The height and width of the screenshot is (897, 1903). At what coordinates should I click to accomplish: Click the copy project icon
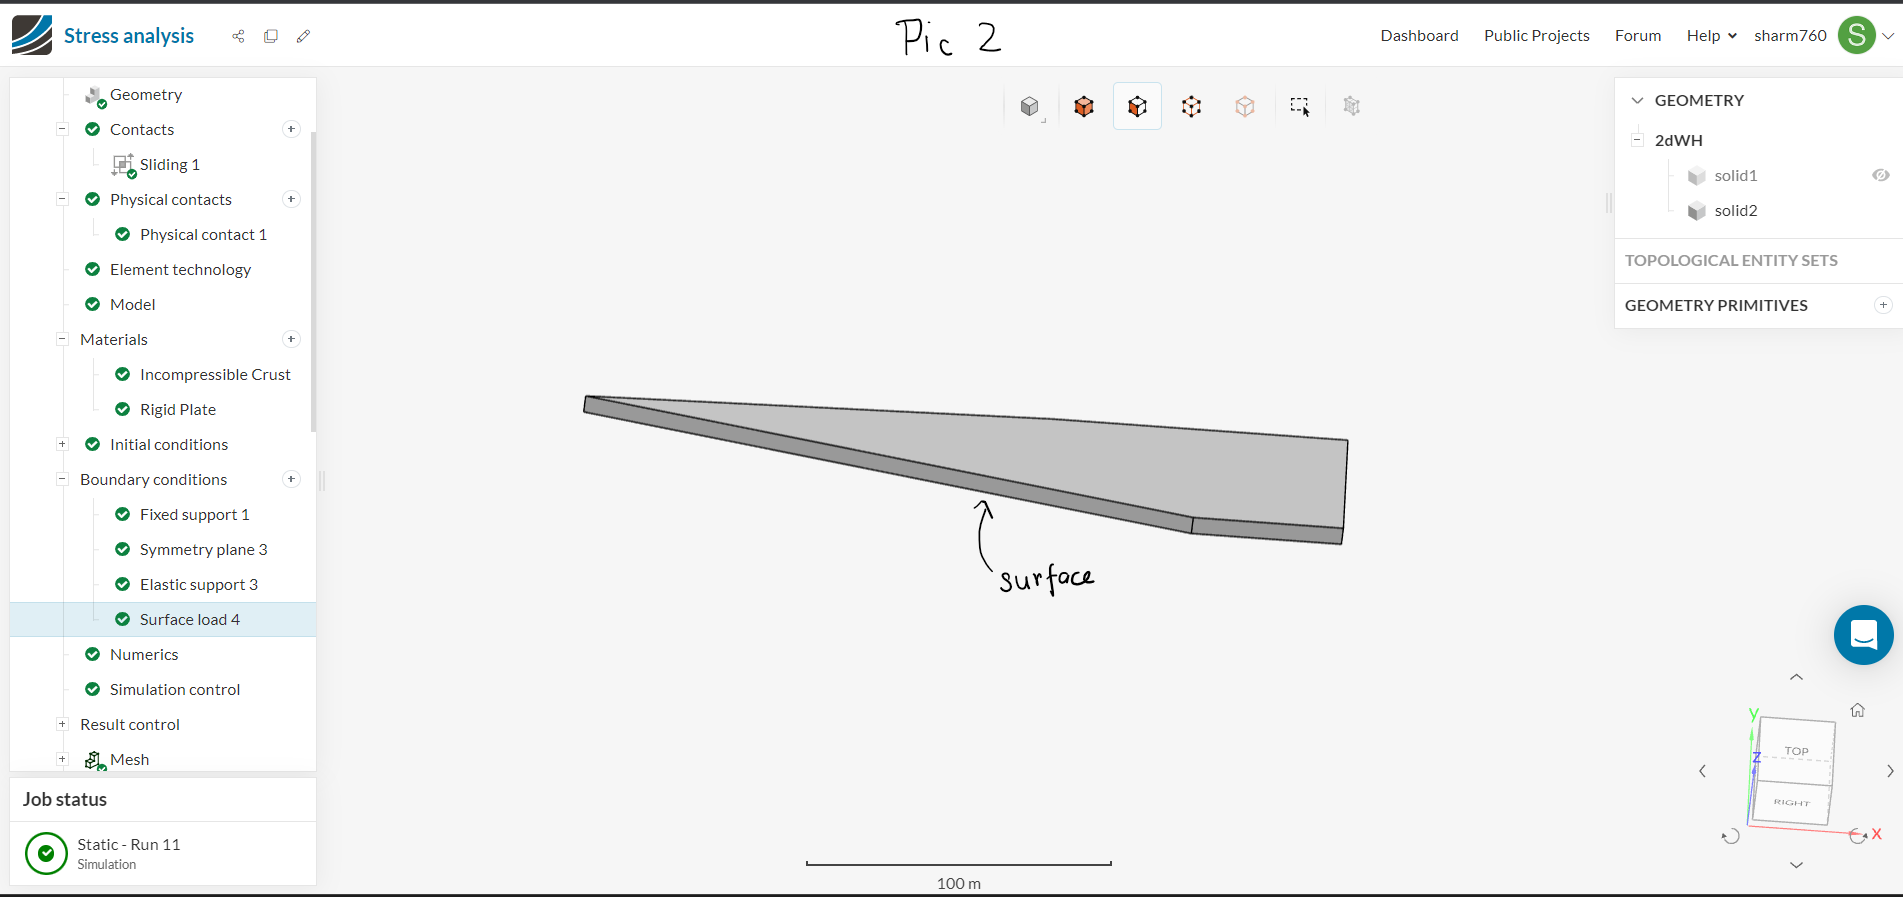click(271, 36)
